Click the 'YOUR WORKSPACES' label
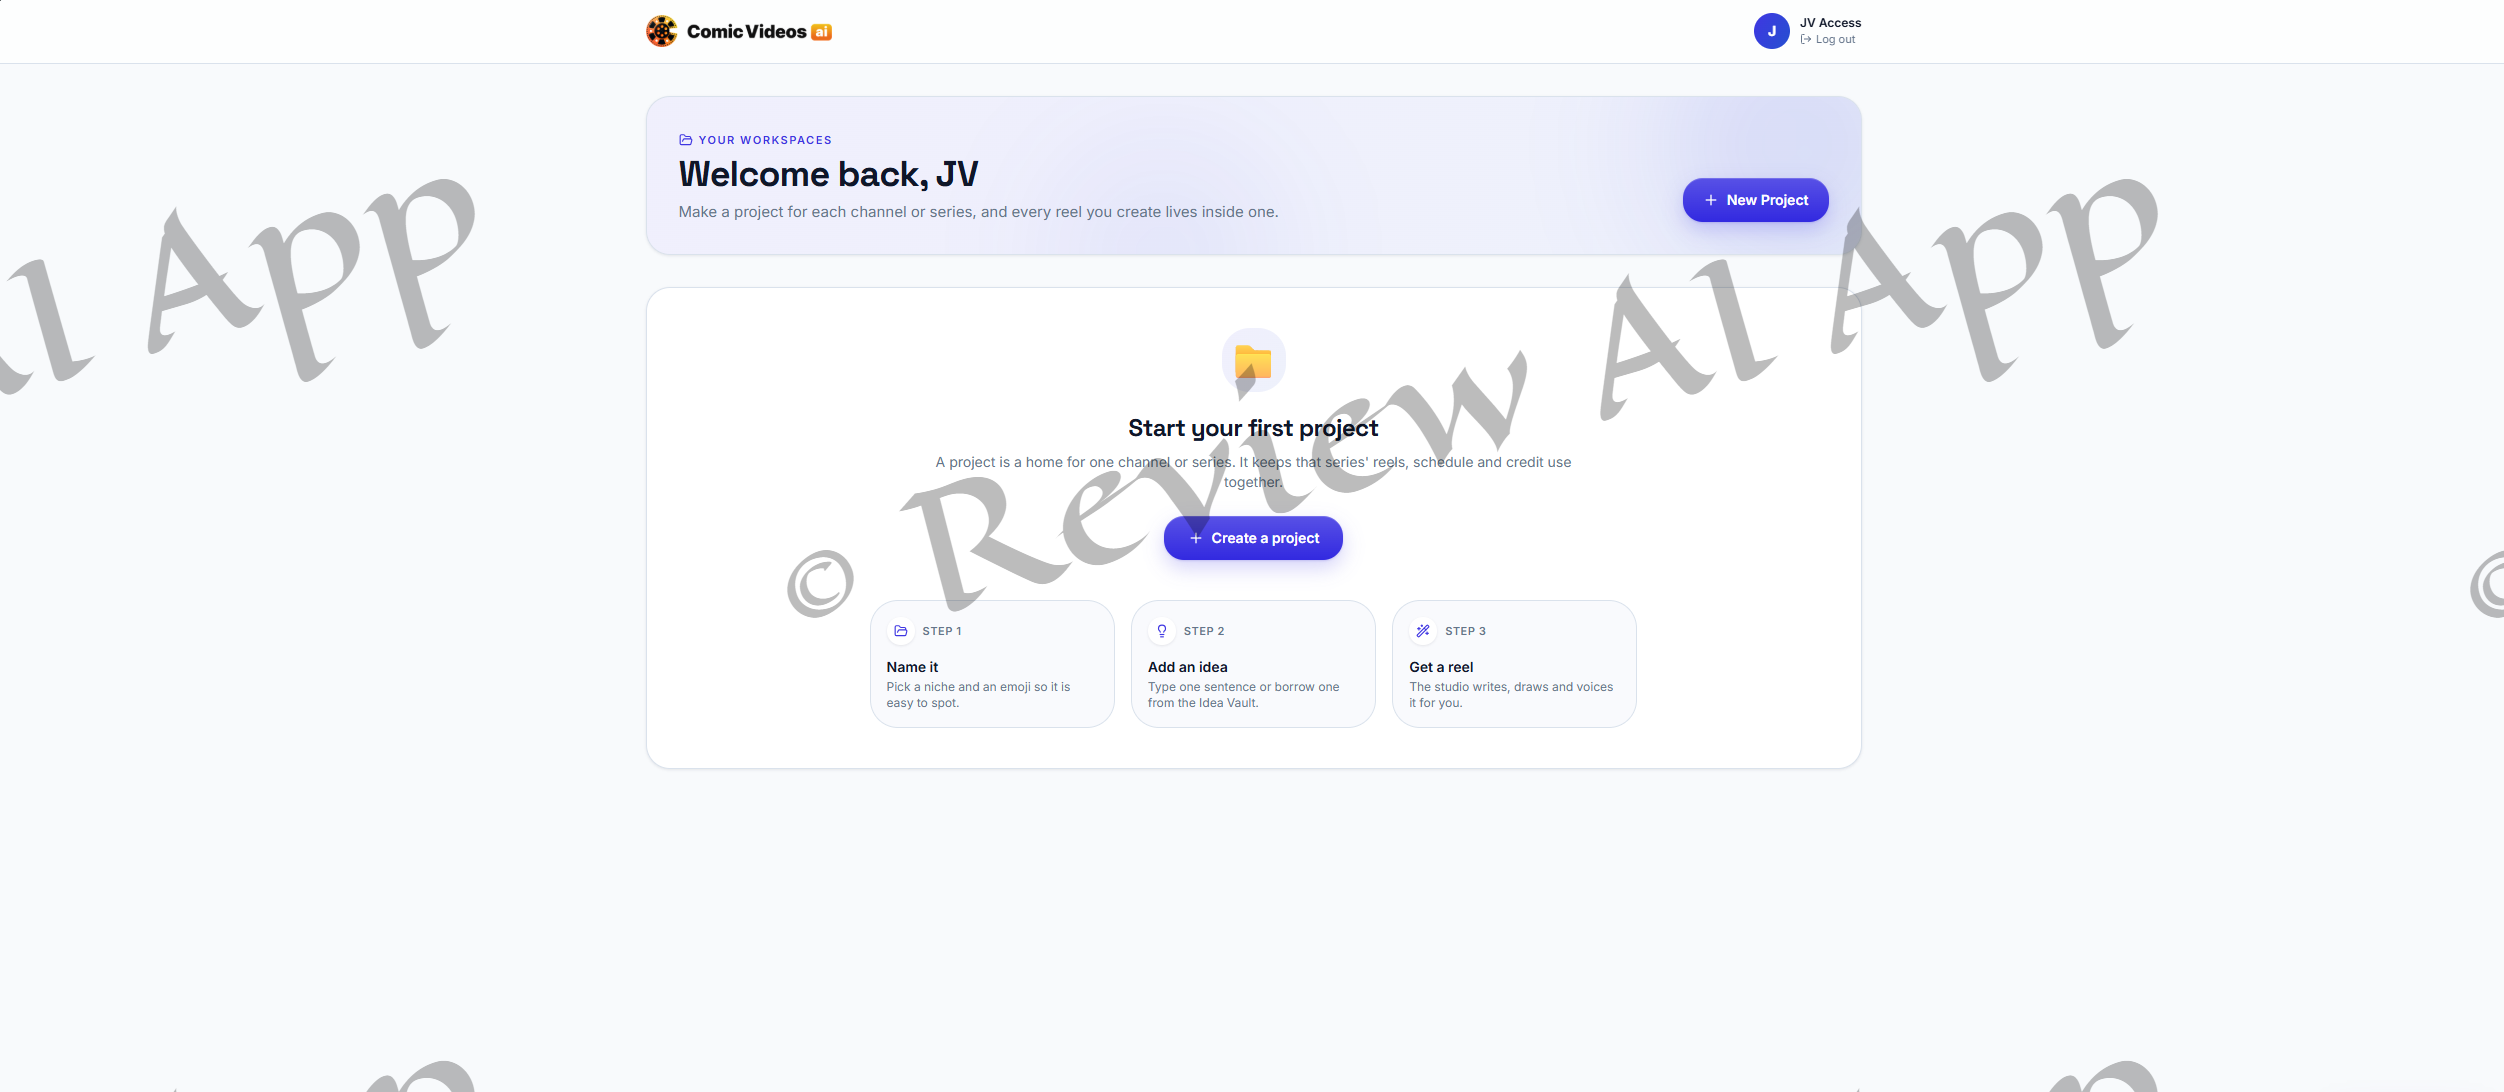The width and height of the screenshot is (2504, 1092). click(x=765, y=140)
